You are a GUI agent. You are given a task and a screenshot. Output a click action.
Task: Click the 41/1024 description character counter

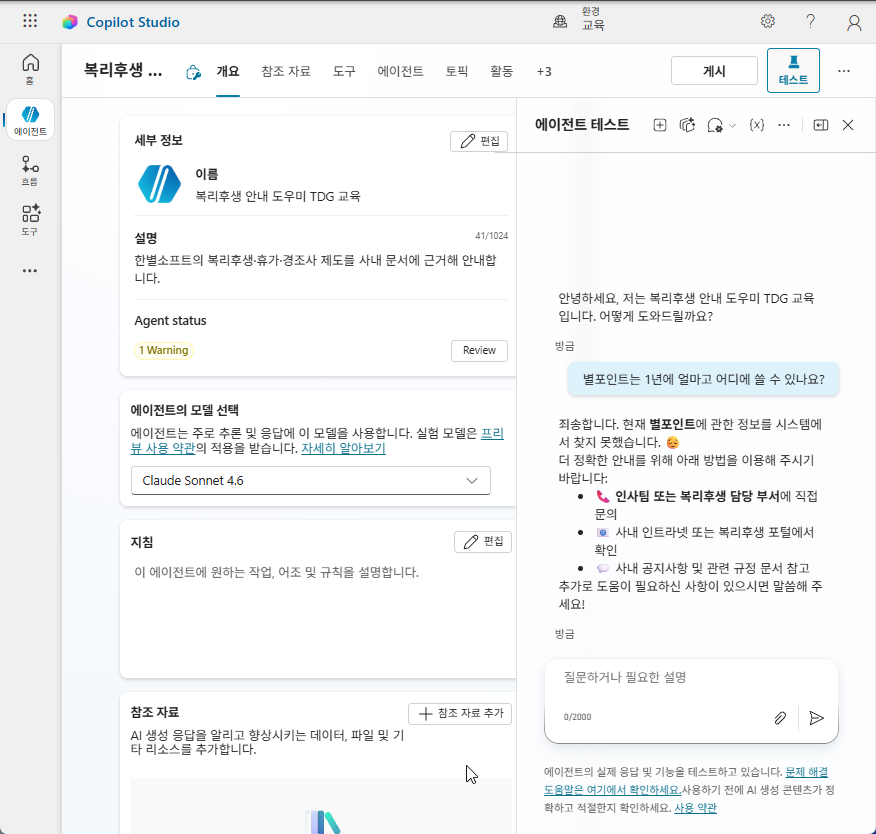(x=492, y=236)
